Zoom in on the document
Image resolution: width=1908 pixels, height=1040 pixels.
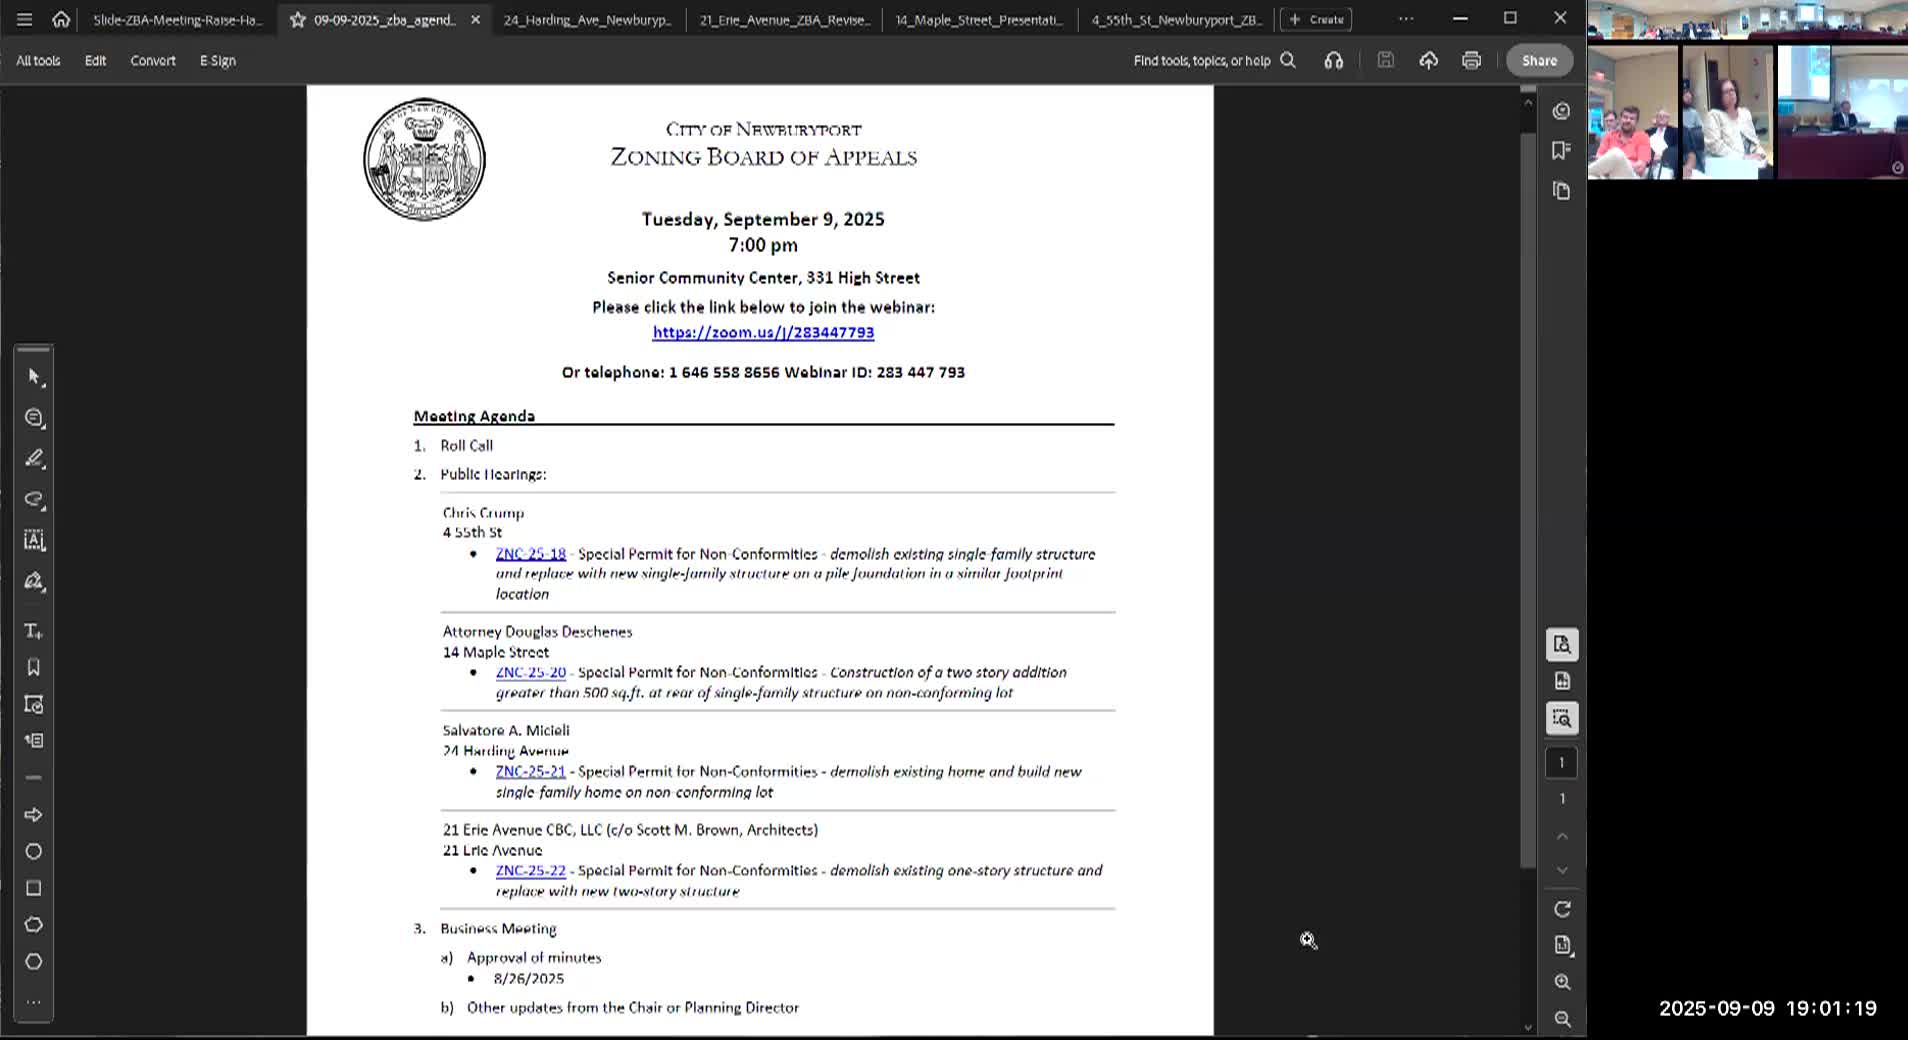click(1562, 982)
